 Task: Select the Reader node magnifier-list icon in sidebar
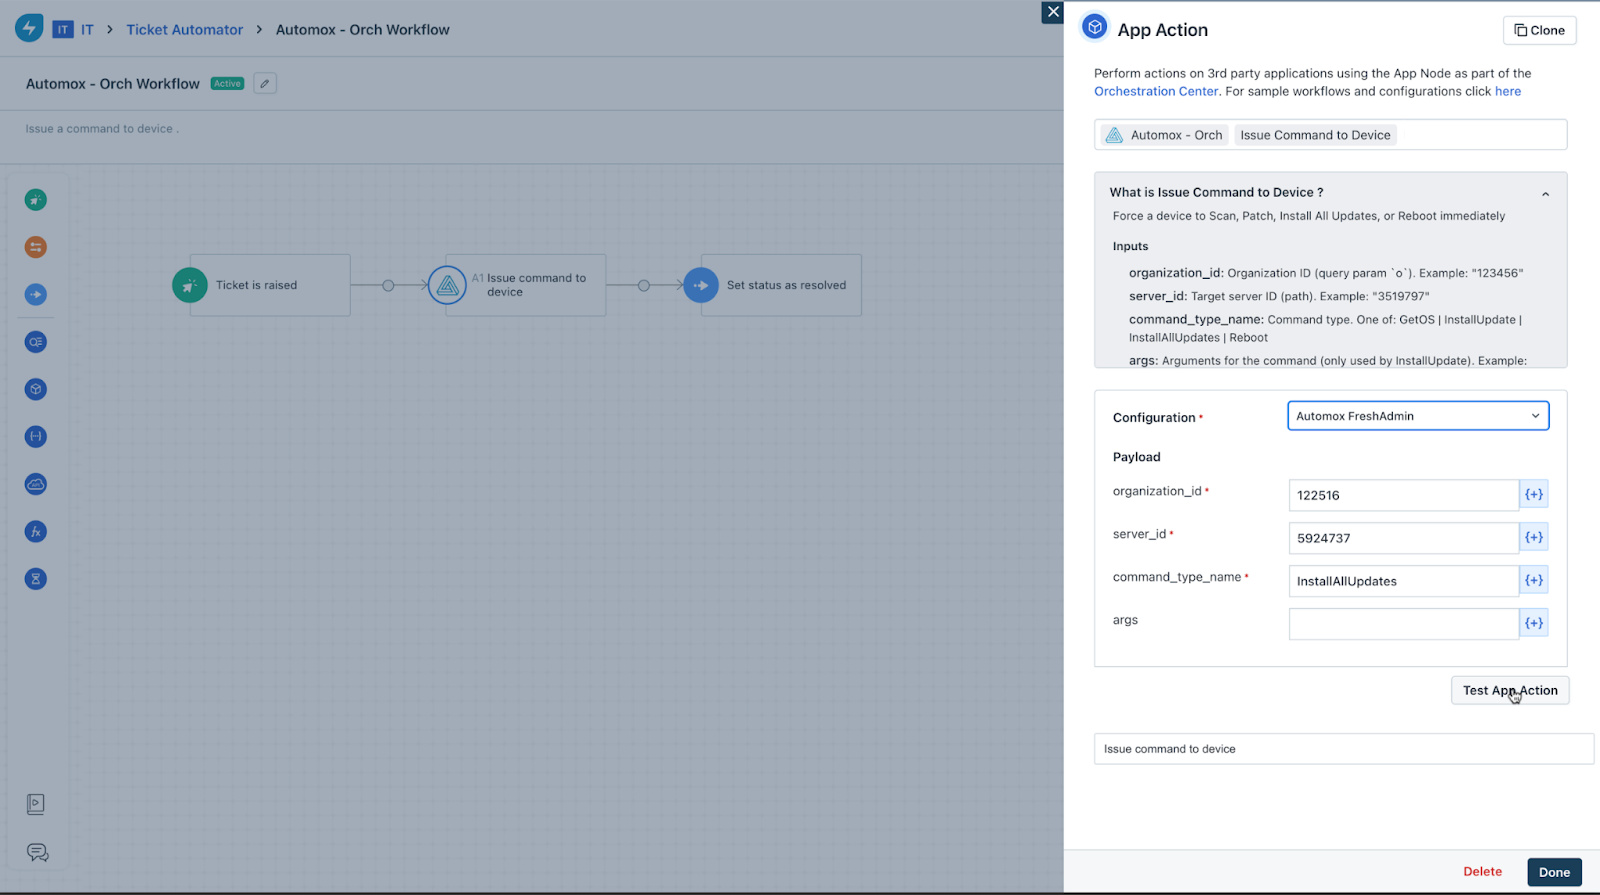36,342
